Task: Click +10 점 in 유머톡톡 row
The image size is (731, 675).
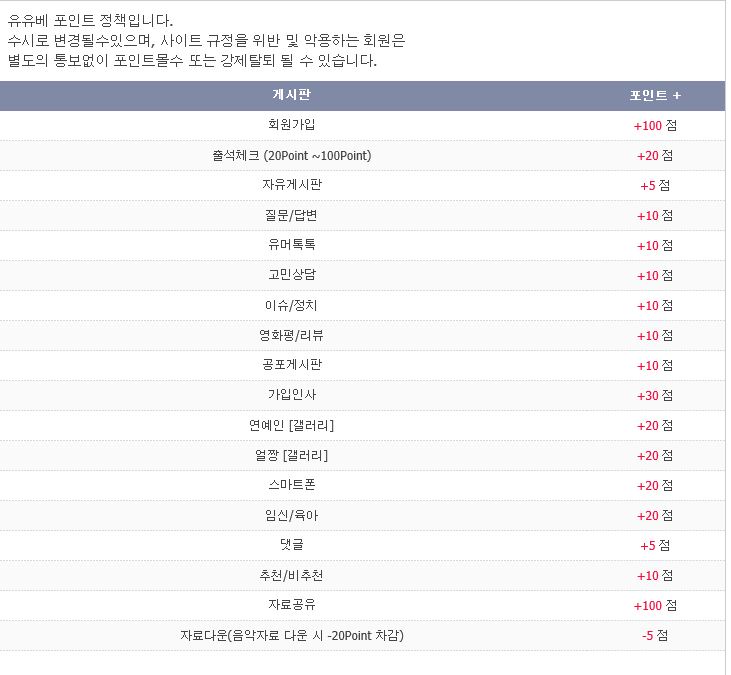Action: pyautogui.click(x=655, y=246)
